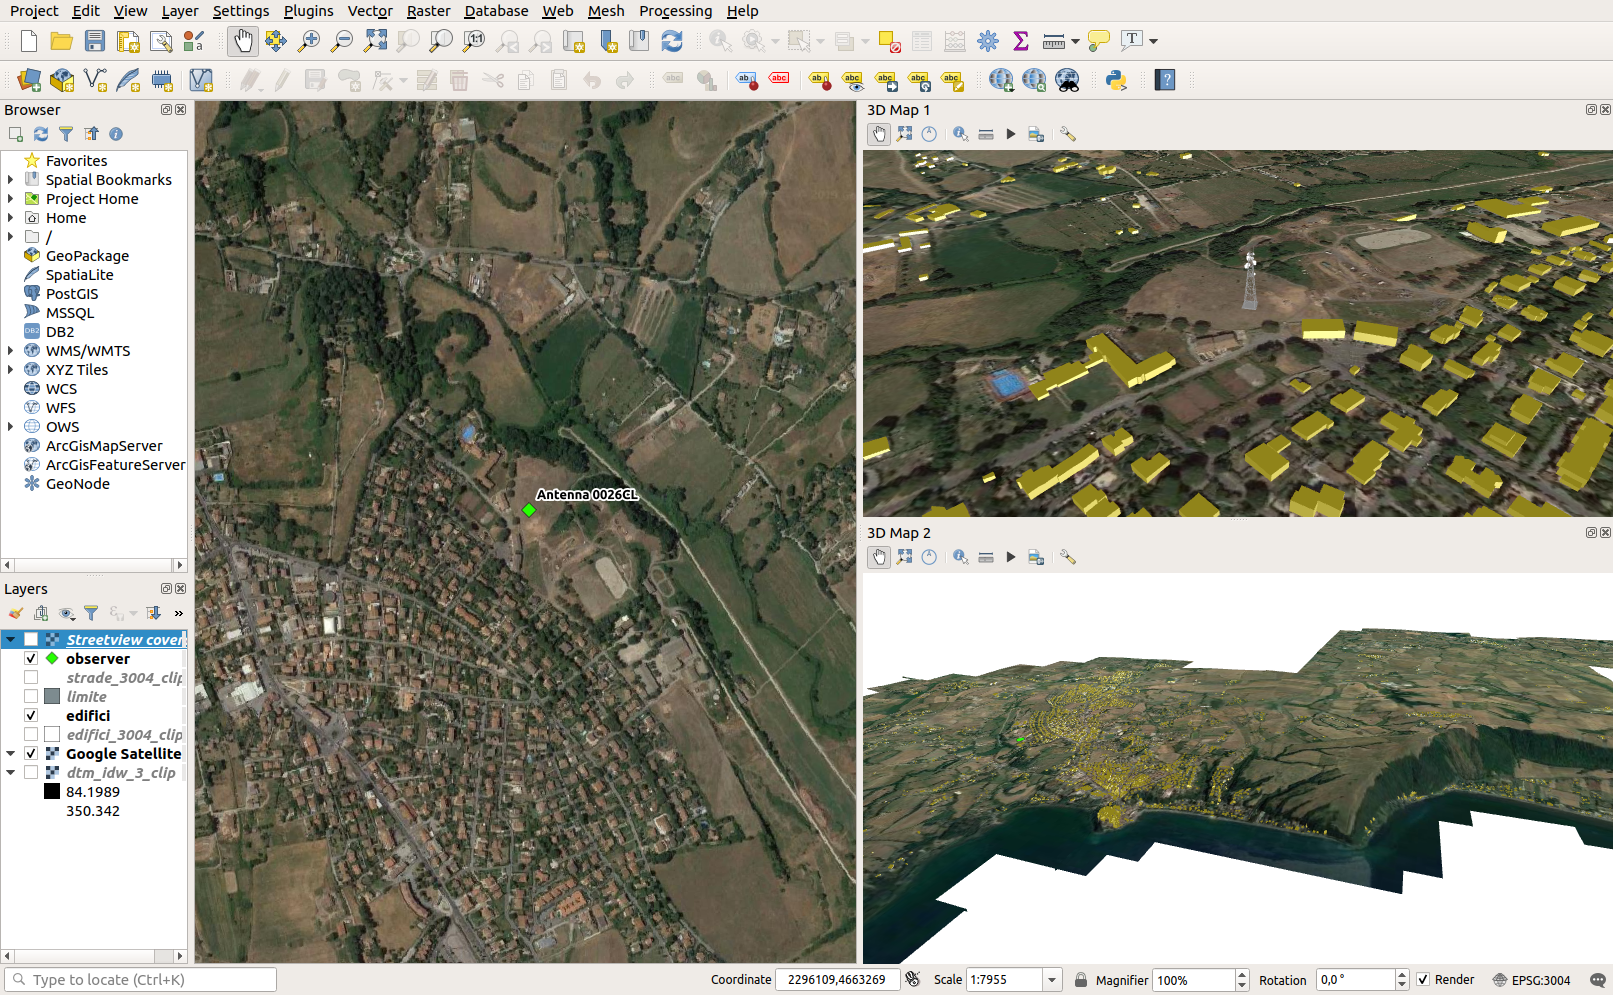
Task: Click the Zoom Full icon in toolbar
Action: [375, 41]
